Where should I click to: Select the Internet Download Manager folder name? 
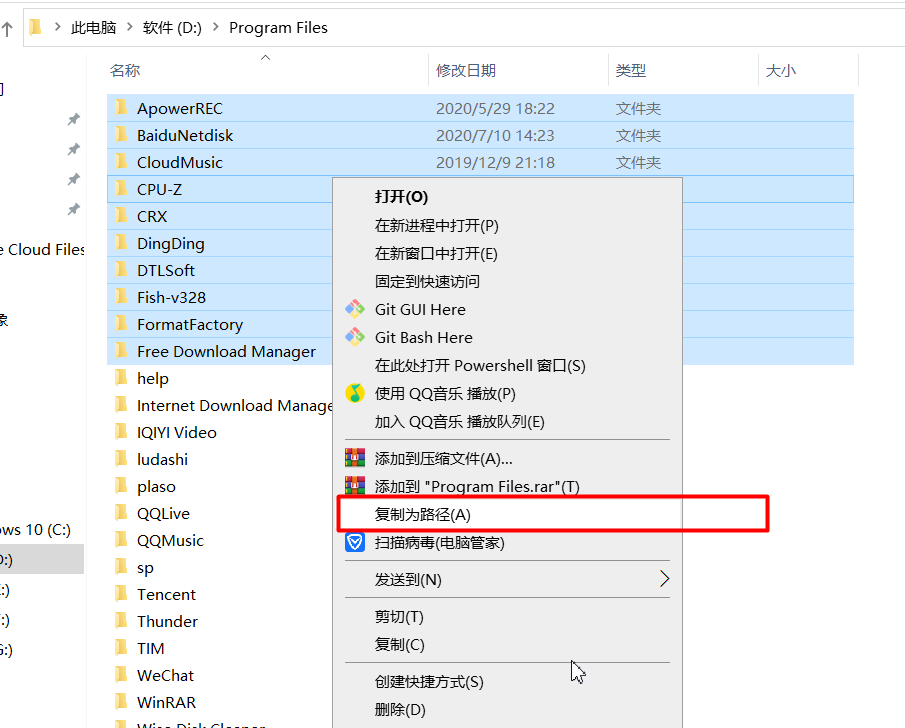point(234,405)
